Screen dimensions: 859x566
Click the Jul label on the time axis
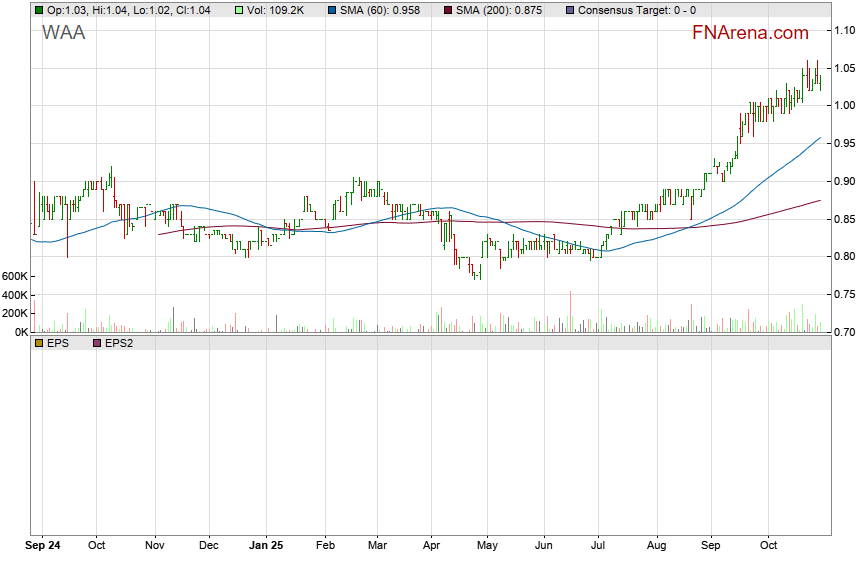click(x=598, y=547)
